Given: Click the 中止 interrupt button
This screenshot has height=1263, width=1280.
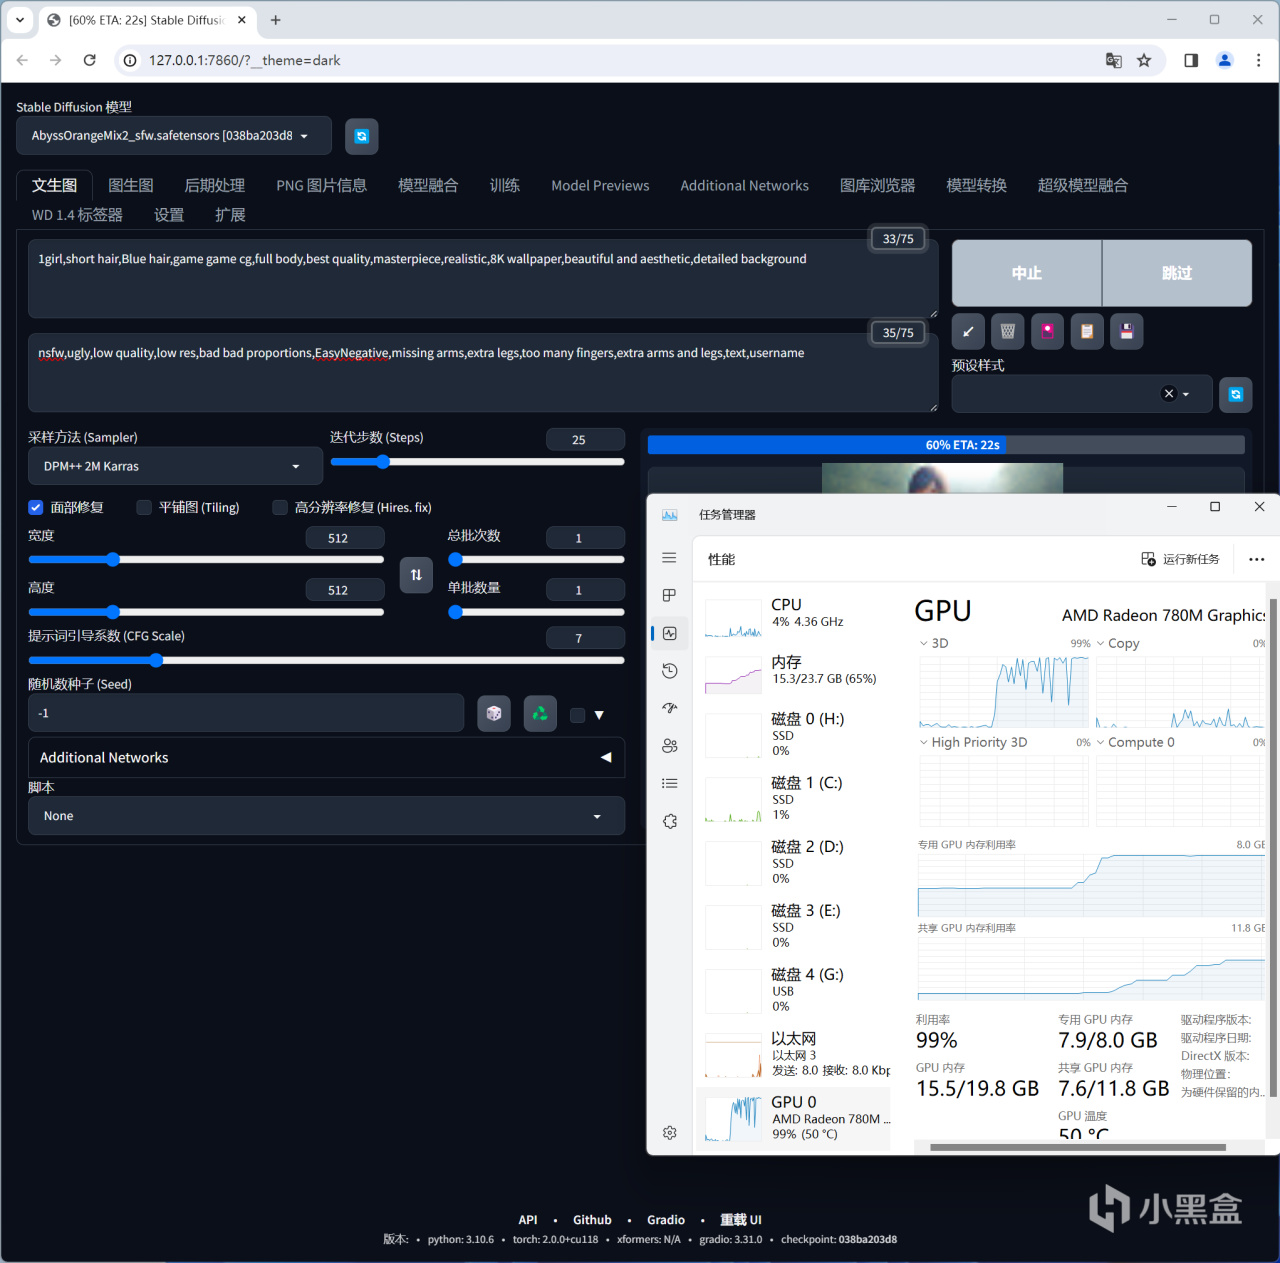Looking at the screenshot, I should click(1027, 273).
